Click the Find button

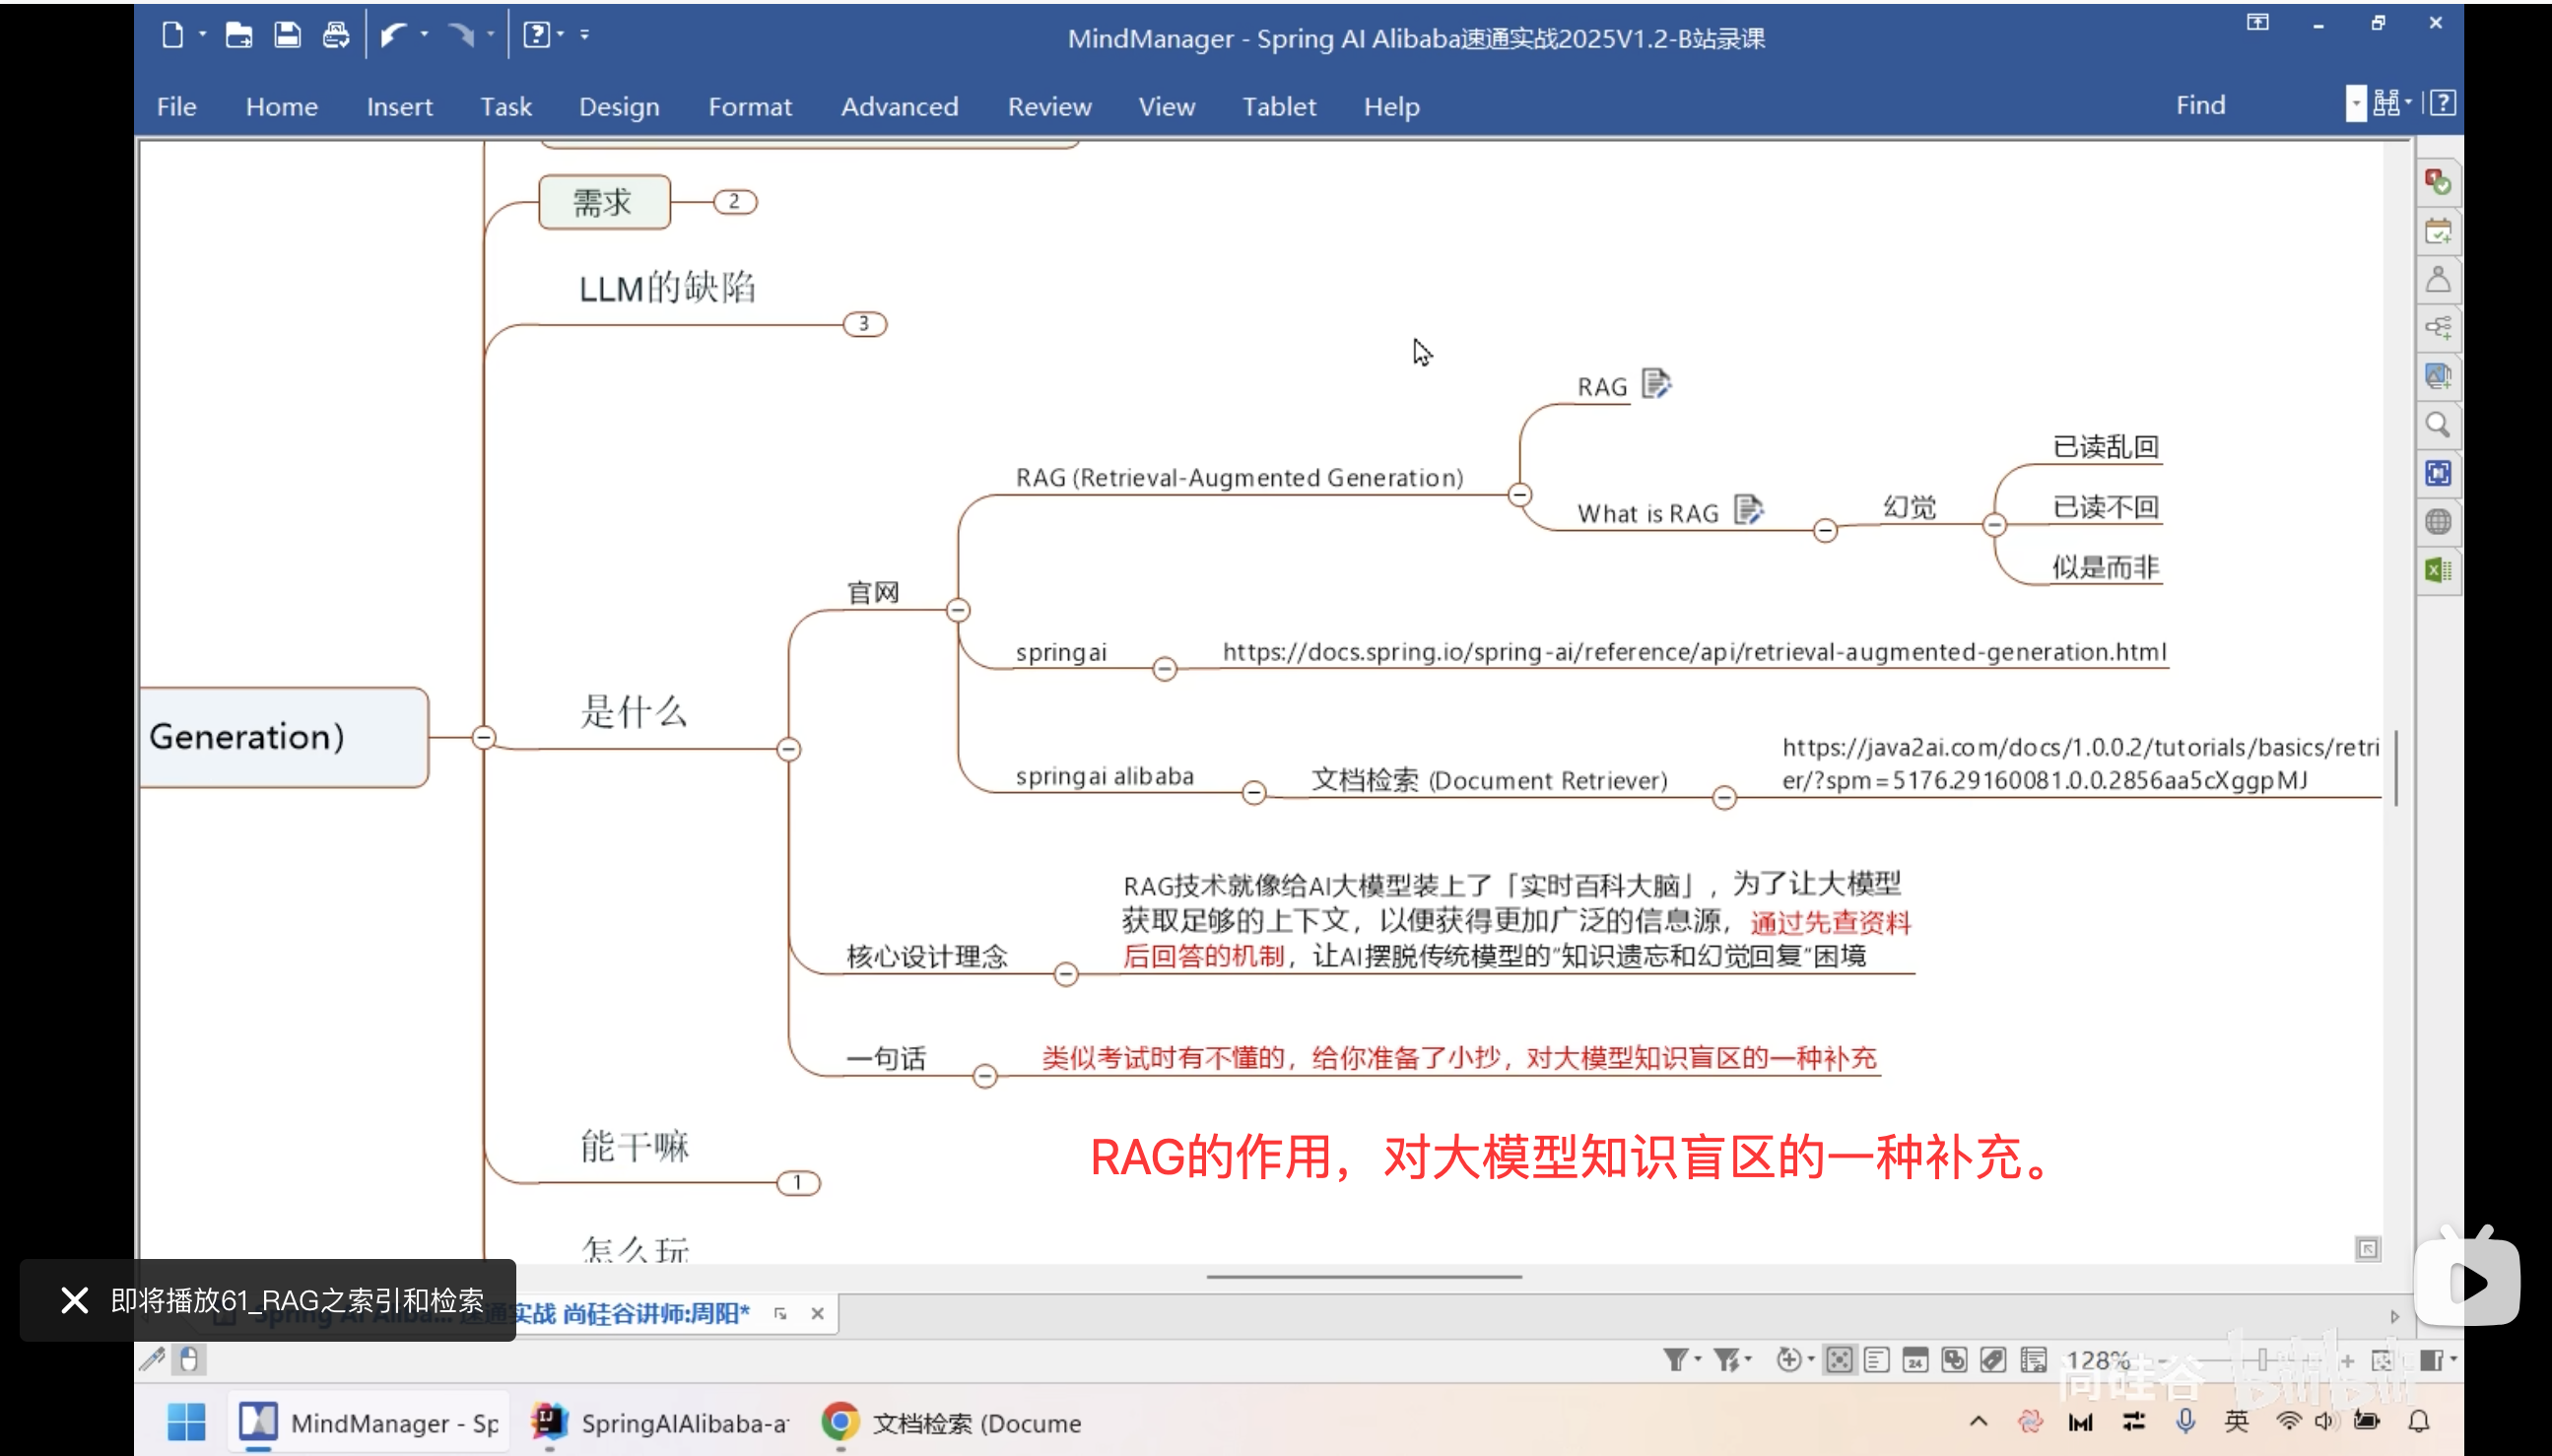click(2201, 104)
